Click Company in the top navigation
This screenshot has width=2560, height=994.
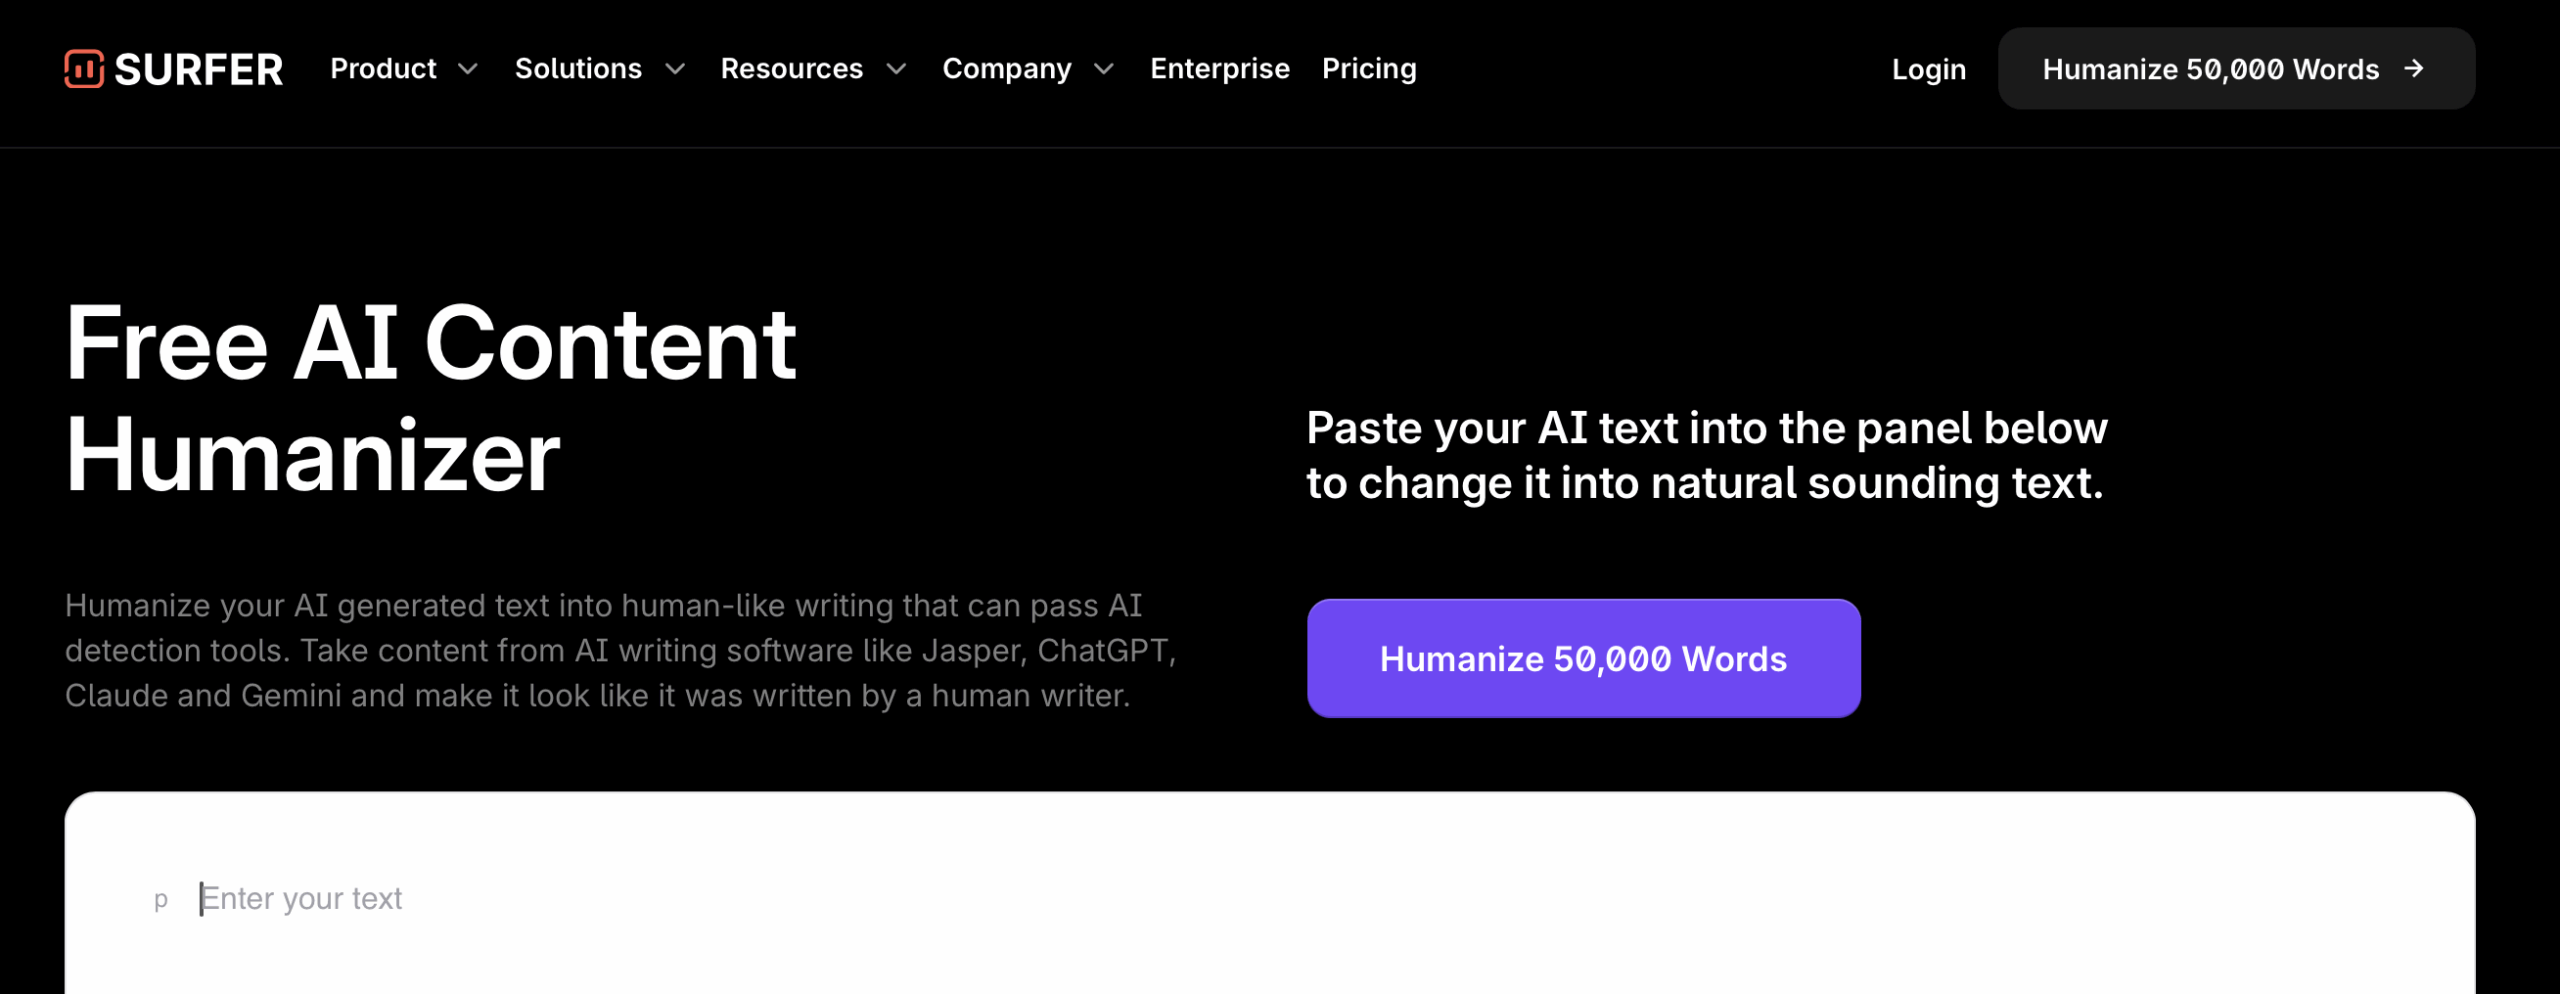coord(1005,69)
